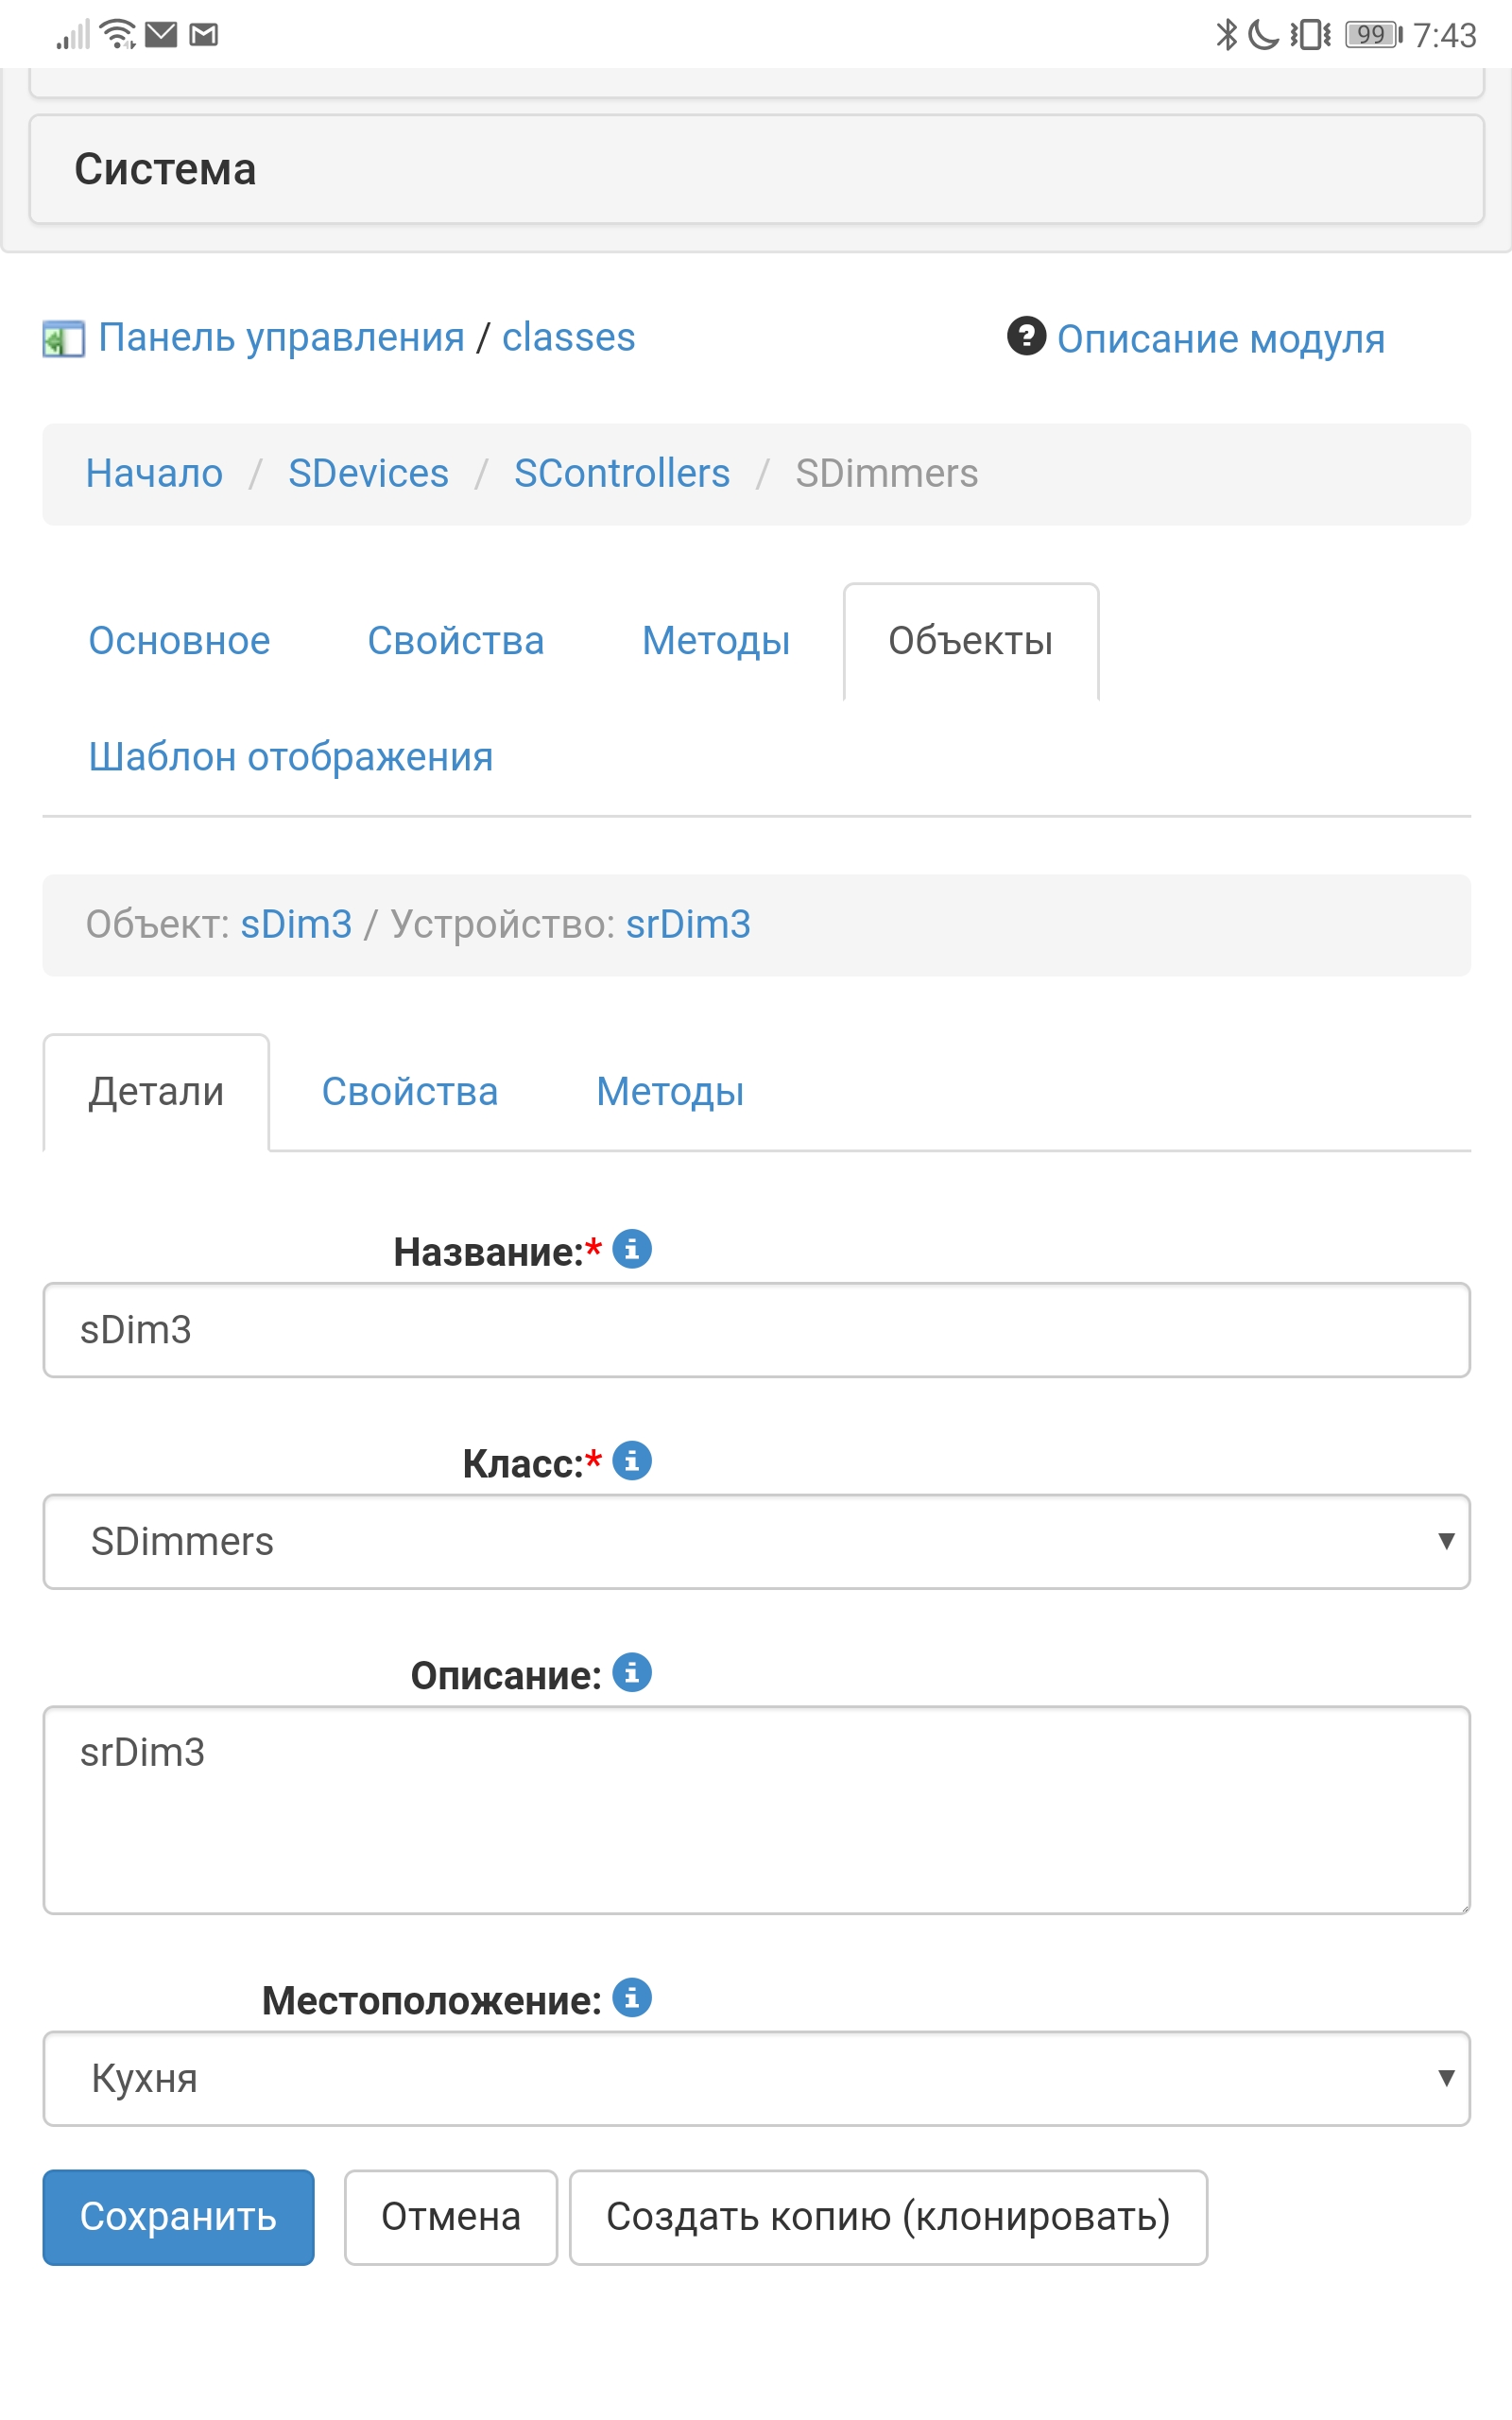1512x2420 pixels.
Task: Click the green panel icon beside Панель управления
Action: coord(62,338)
